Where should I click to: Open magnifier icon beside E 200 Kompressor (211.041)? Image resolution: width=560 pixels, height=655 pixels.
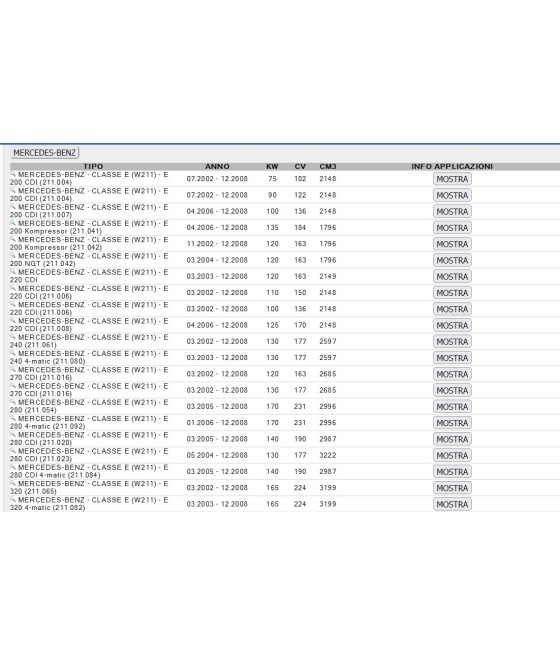13,223
